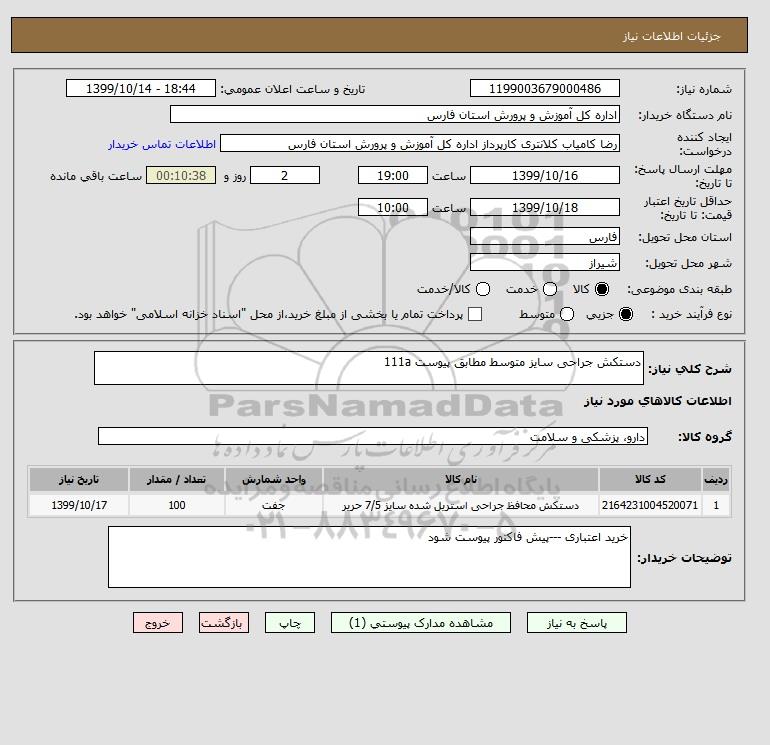Click the deadline time field 19:00
770x745 pixels.
393,175
